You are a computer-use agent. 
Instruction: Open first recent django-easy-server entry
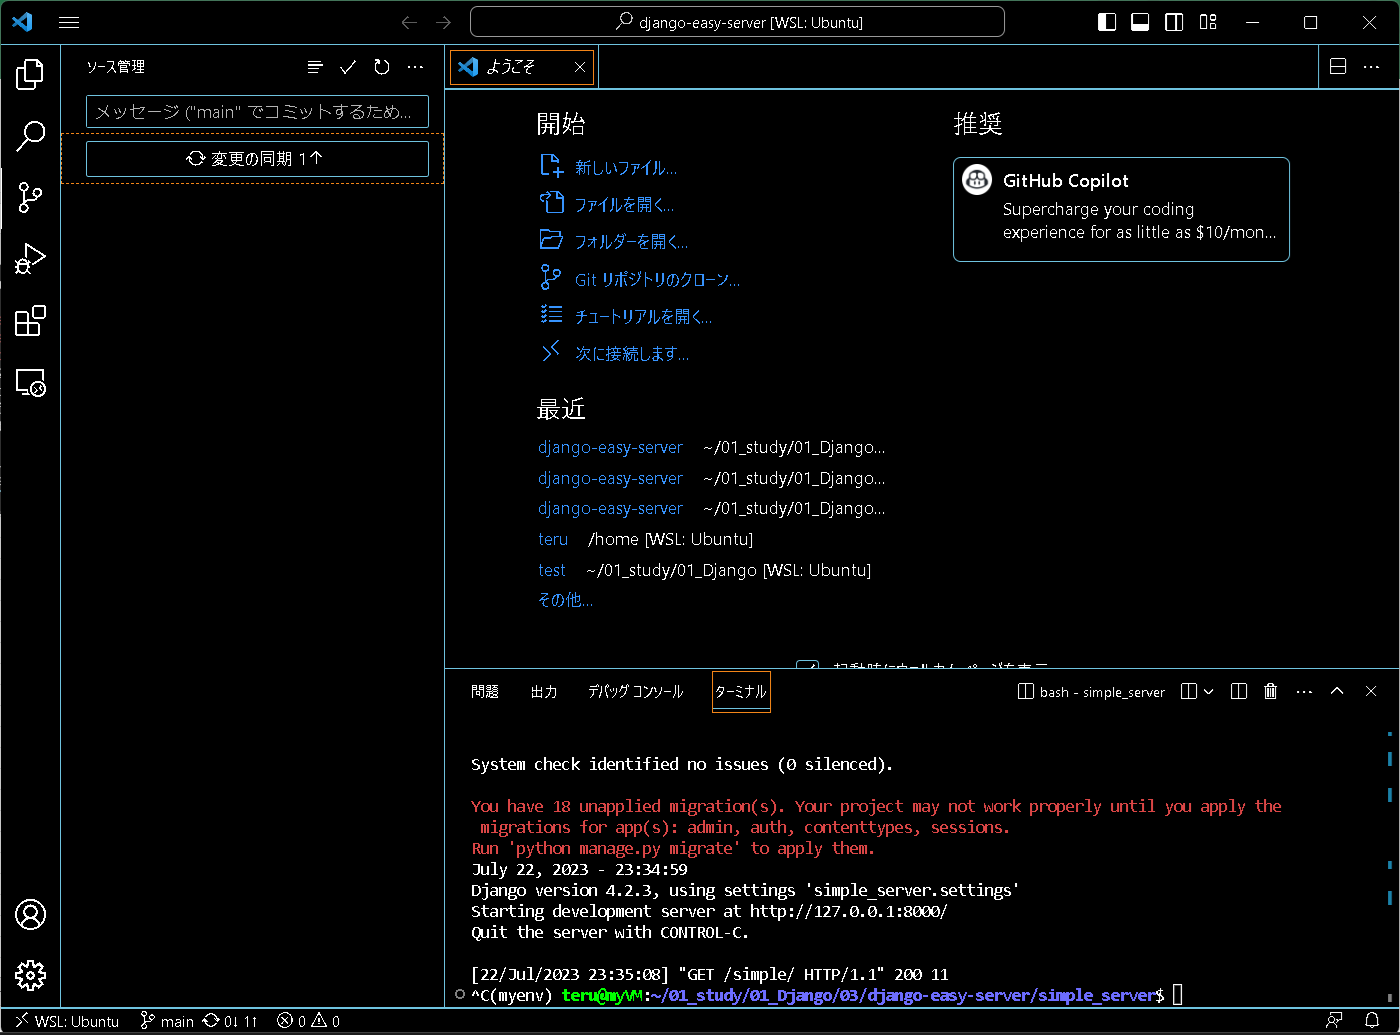coord(610,447)
